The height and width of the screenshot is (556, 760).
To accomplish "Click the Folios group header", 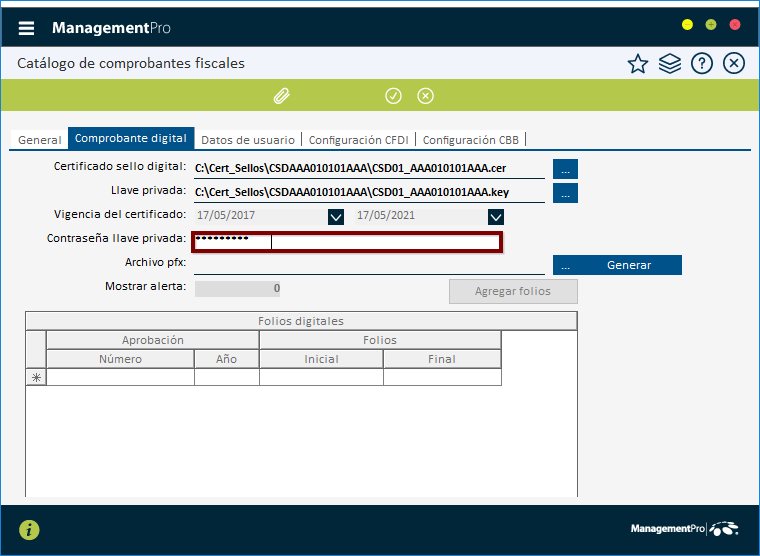I will [x=380, y=340].
